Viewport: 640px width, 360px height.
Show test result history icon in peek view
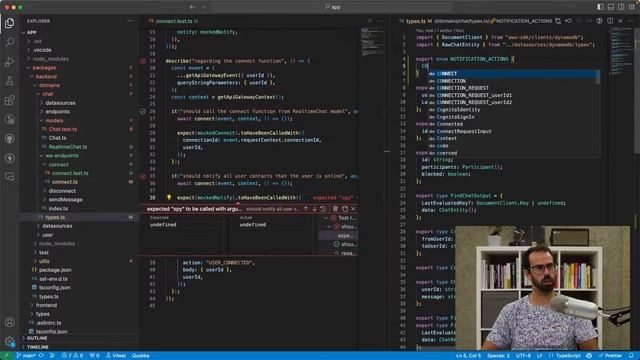click(323, 209)
